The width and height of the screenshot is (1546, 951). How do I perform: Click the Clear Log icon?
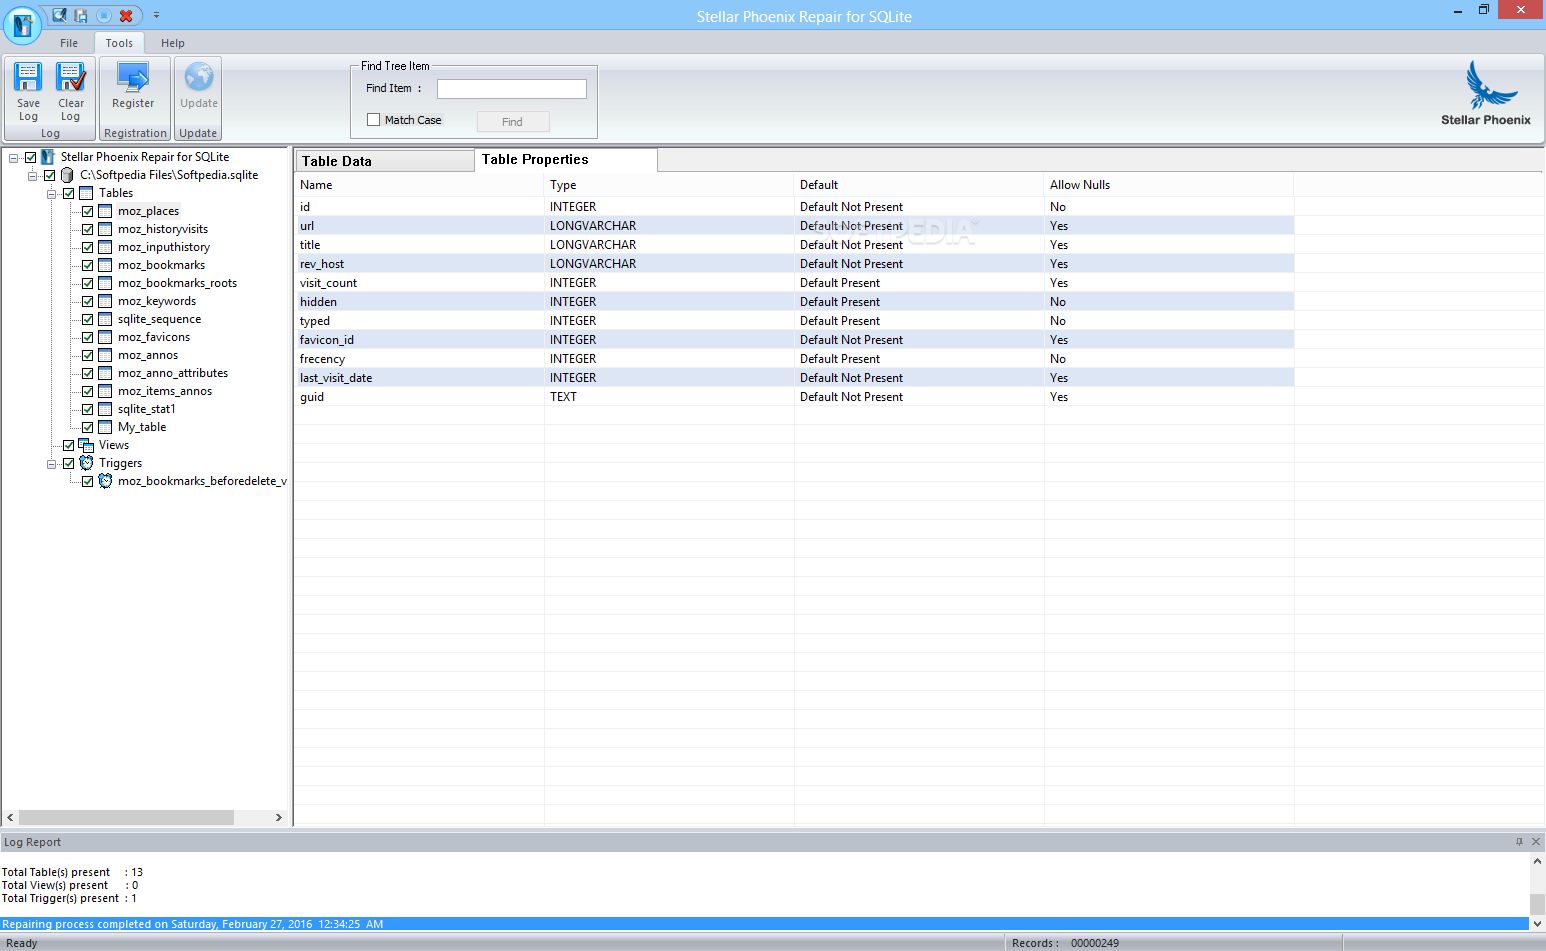[71, 77]
